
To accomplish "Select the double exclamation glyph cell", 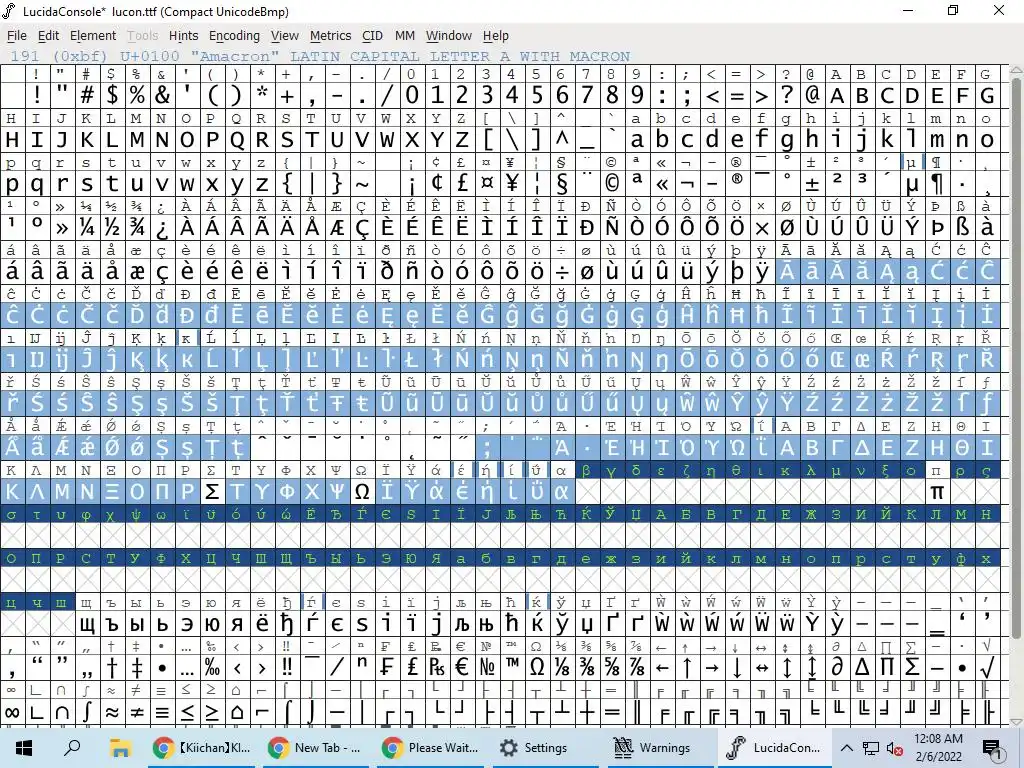I will [287, 667].
